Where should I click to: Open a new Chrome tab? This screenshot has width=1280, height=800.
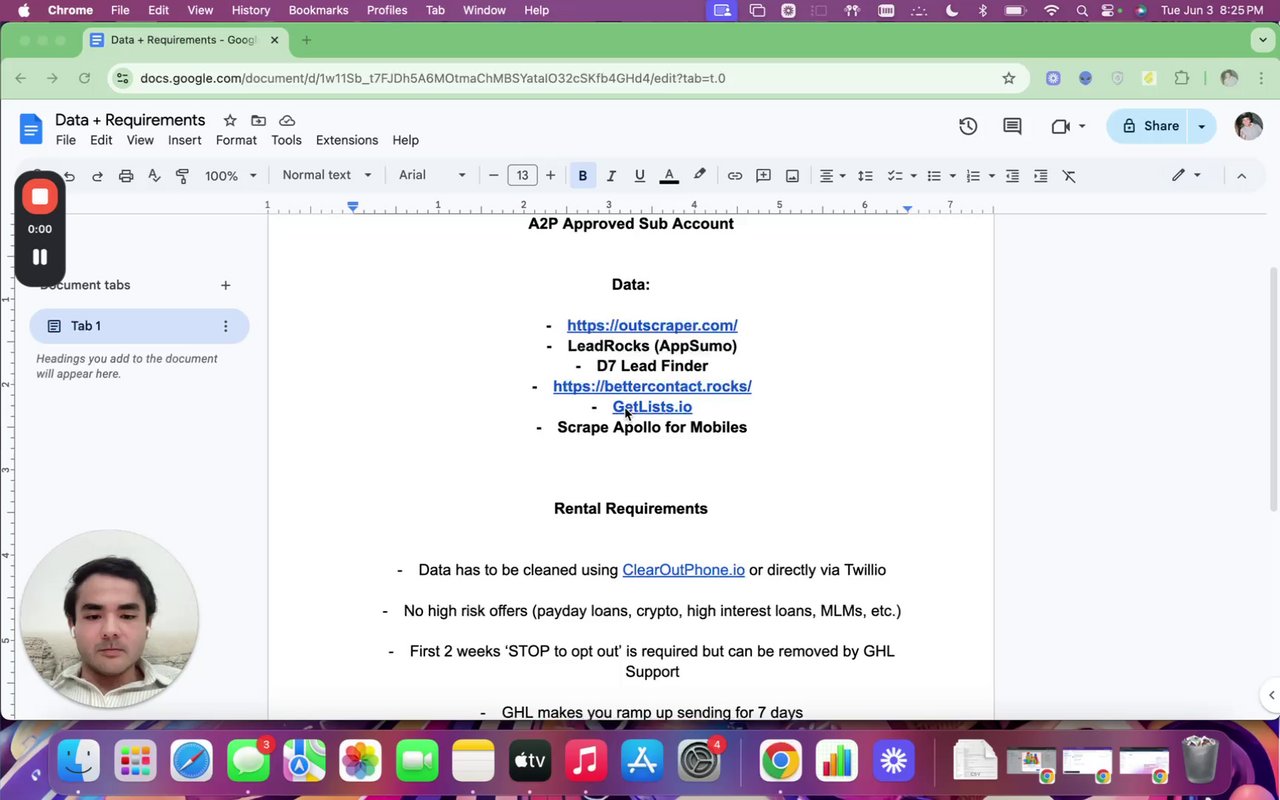306,40
